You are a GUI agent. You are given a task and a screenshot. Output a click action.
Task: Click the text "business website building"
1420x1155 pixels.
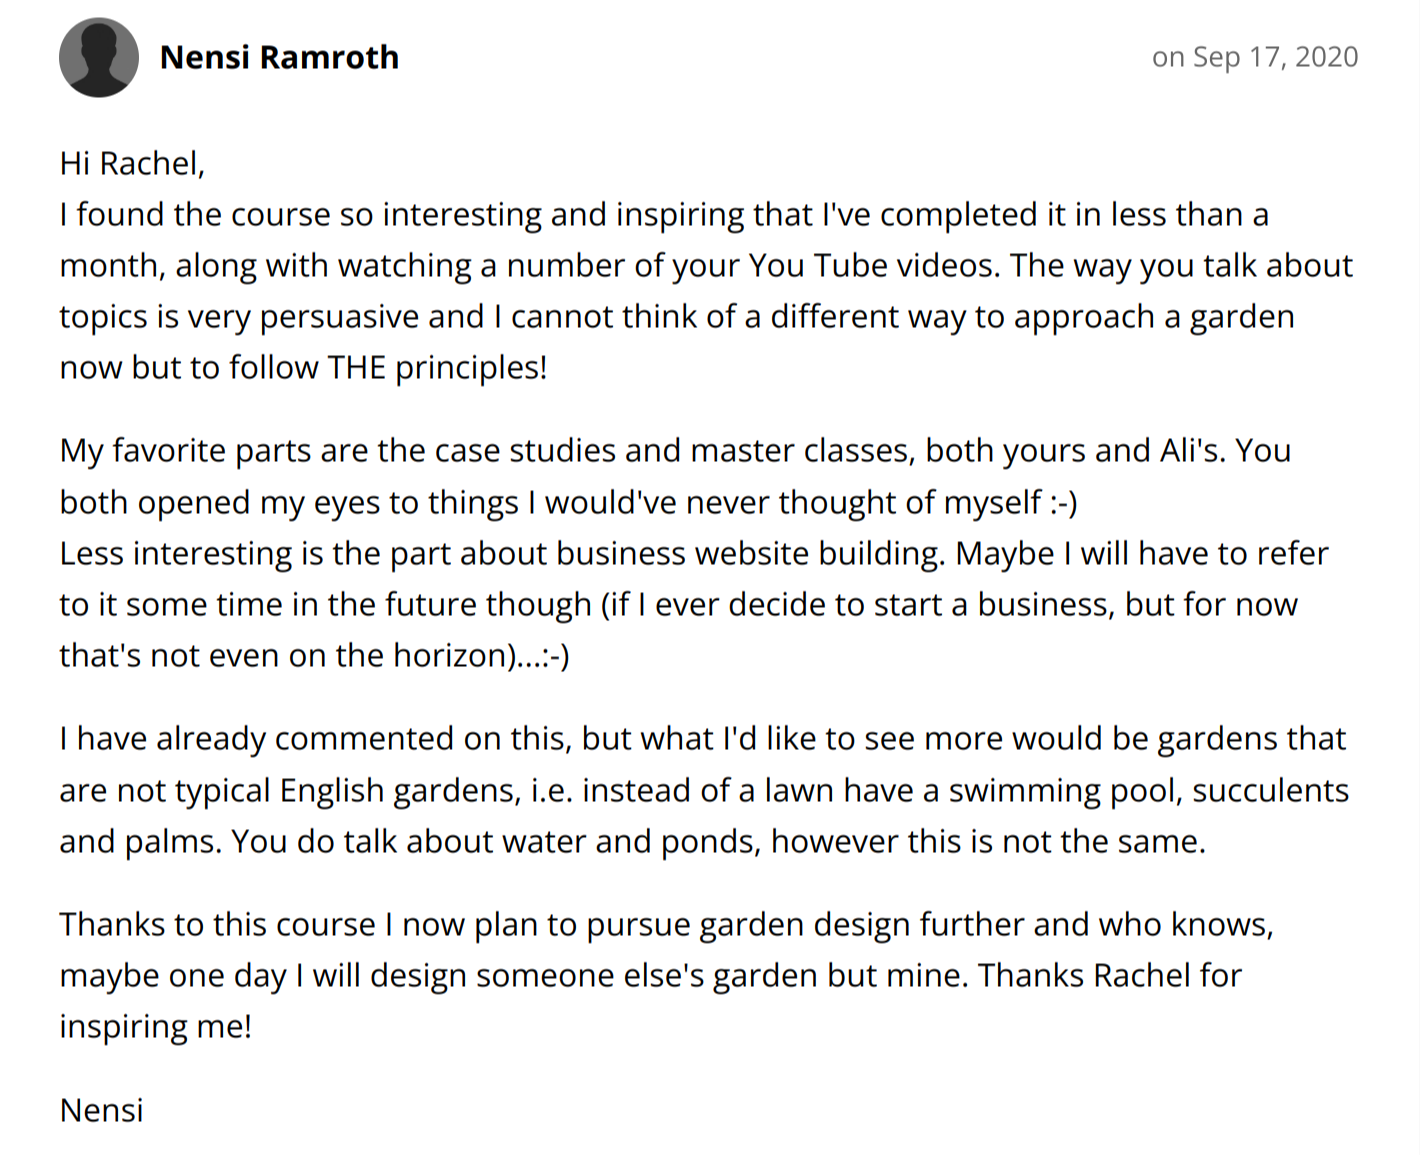(750, 554)
